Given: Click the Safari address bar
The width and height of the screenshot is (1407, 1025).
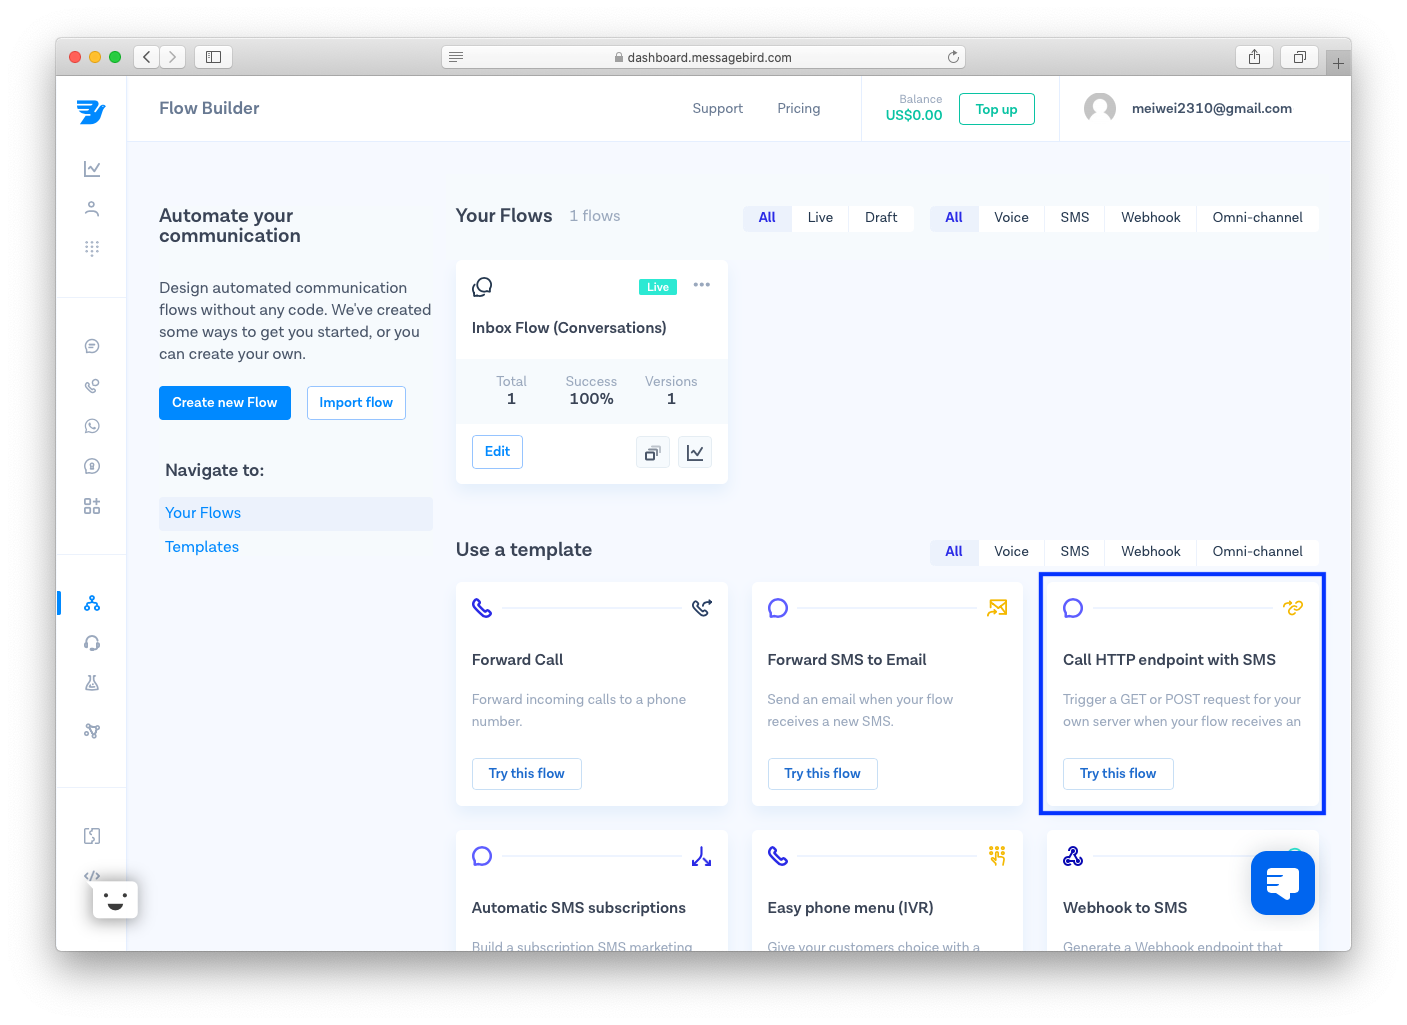Looking at the screenshot, I should click(x=703, y=57).
